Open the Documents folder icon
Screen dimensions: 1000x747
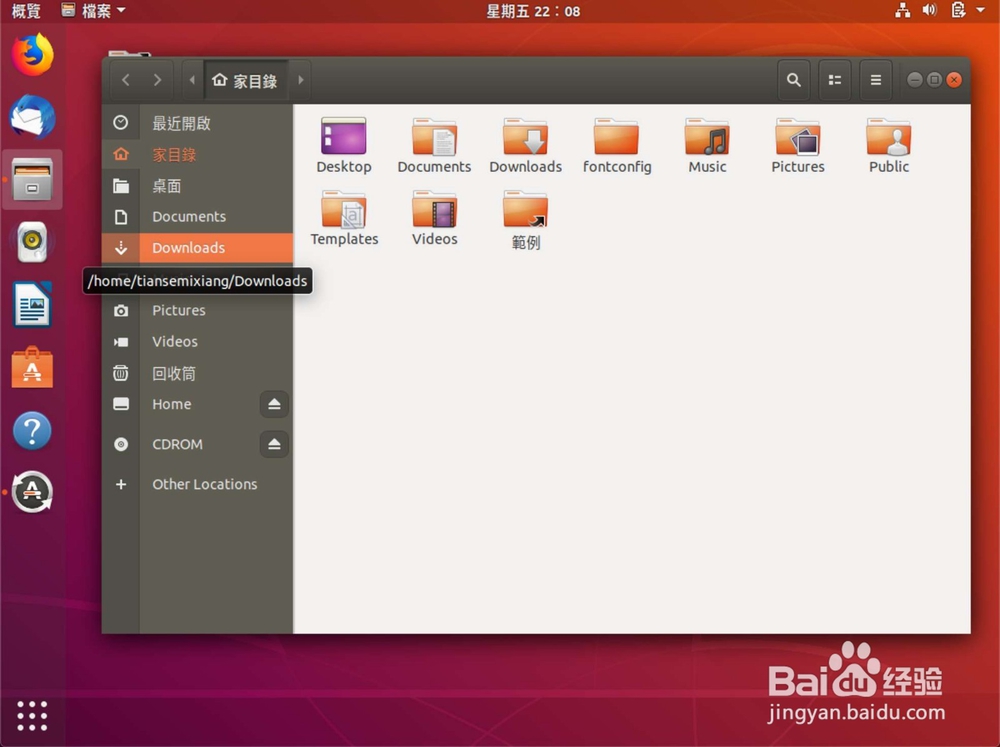pos(434,145)
